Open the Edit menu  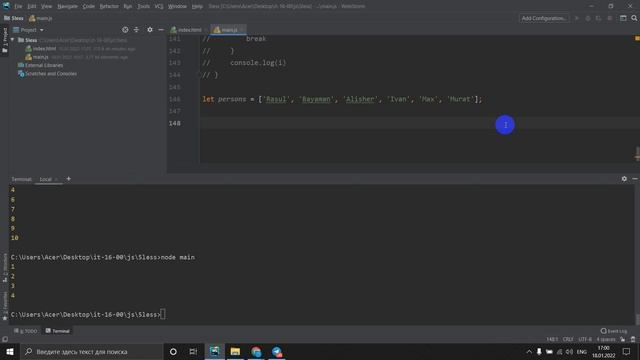[31, 6]
